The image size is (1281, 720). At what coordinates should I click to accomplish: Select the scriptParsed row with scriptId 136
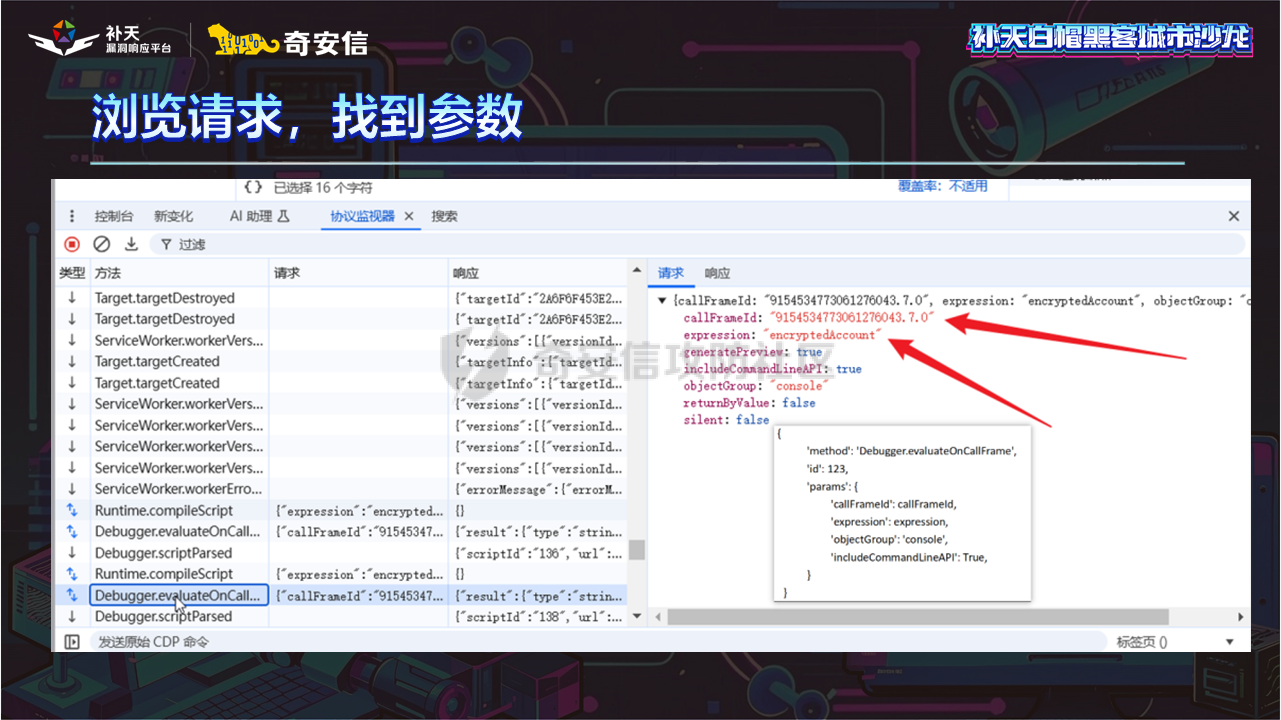click(341, 553)
